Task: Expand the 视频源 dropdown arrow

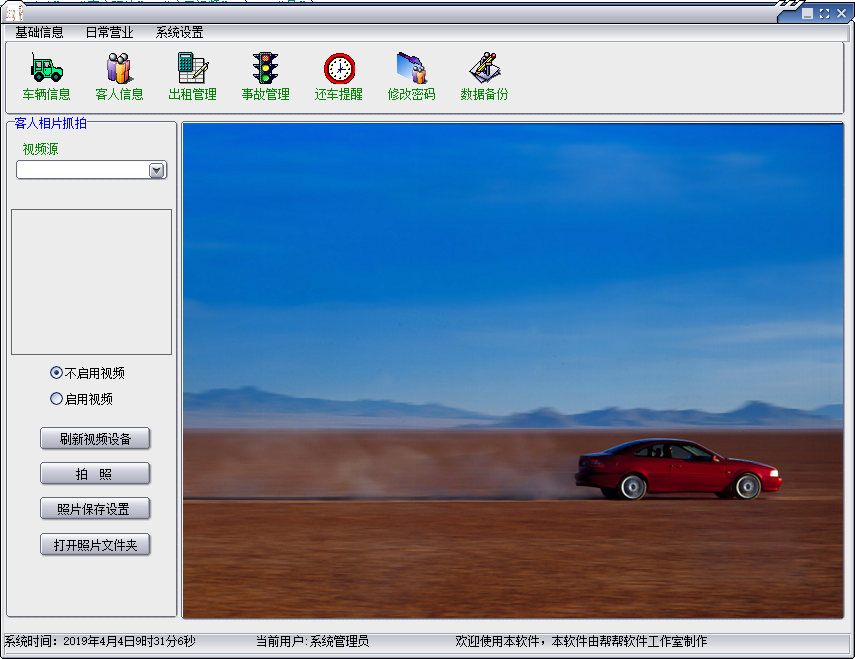Action: coord(156,171)
